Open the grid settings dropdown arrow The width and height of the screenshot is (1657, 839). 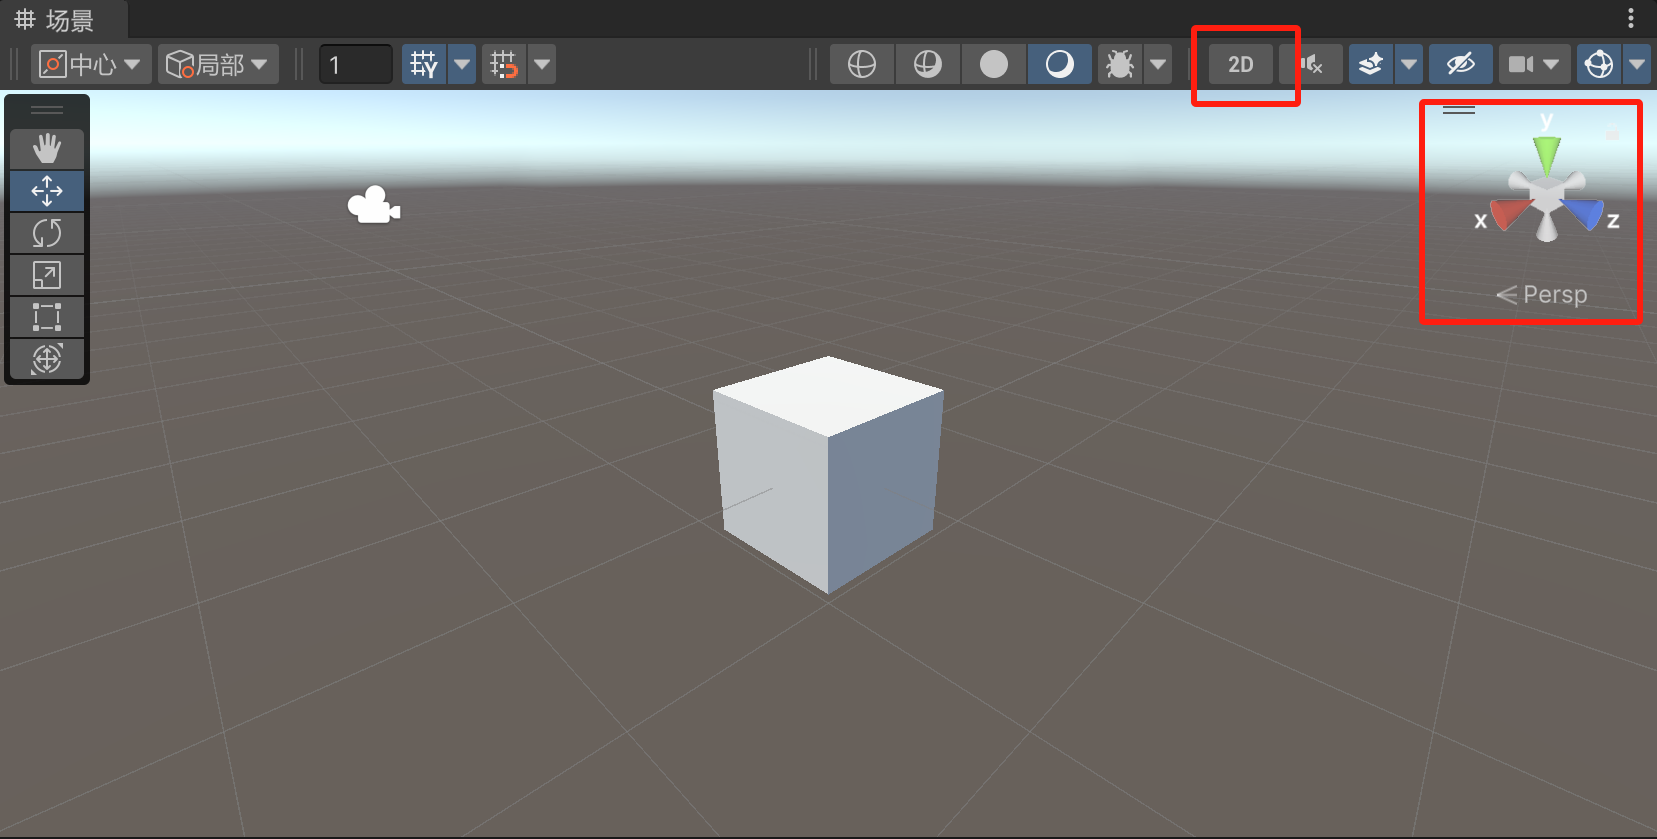[x=462, y=64]
